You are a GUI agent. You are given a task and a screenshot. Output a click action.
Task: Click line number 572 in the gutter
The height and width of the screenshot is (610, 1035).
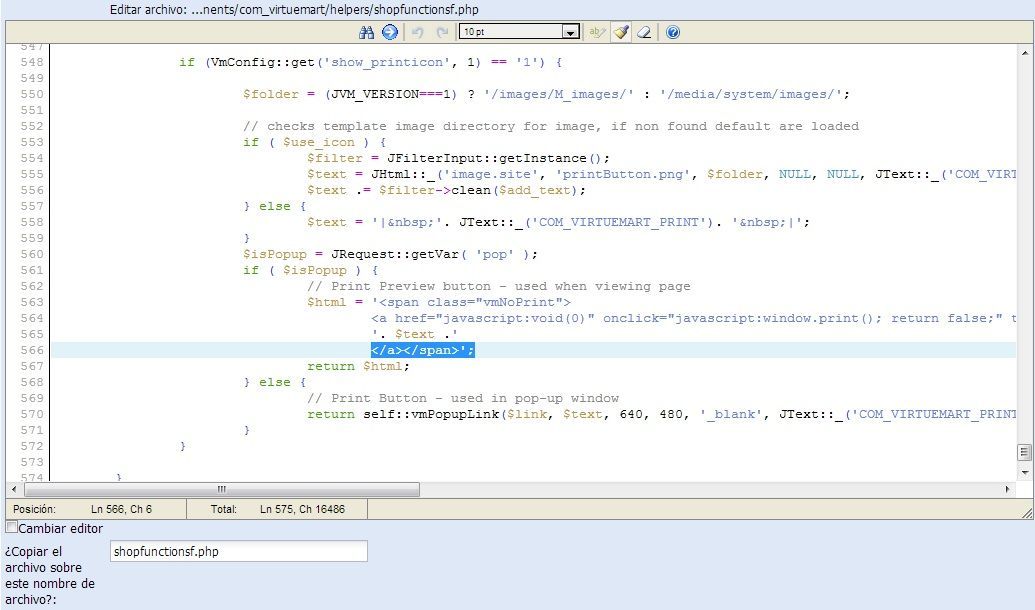tap(32, 446)
